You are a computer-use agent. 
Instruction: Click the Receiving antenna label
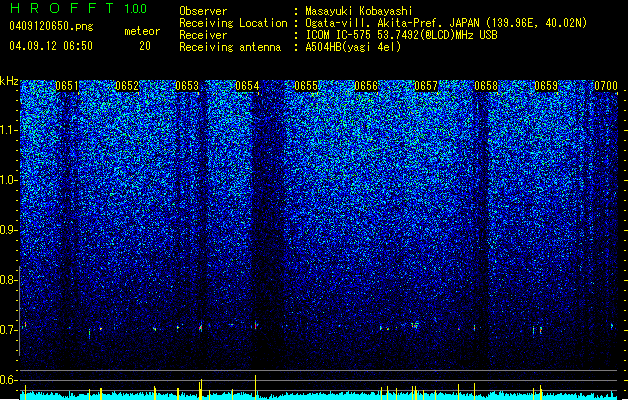pyautogui.click(x=230, y=47)
